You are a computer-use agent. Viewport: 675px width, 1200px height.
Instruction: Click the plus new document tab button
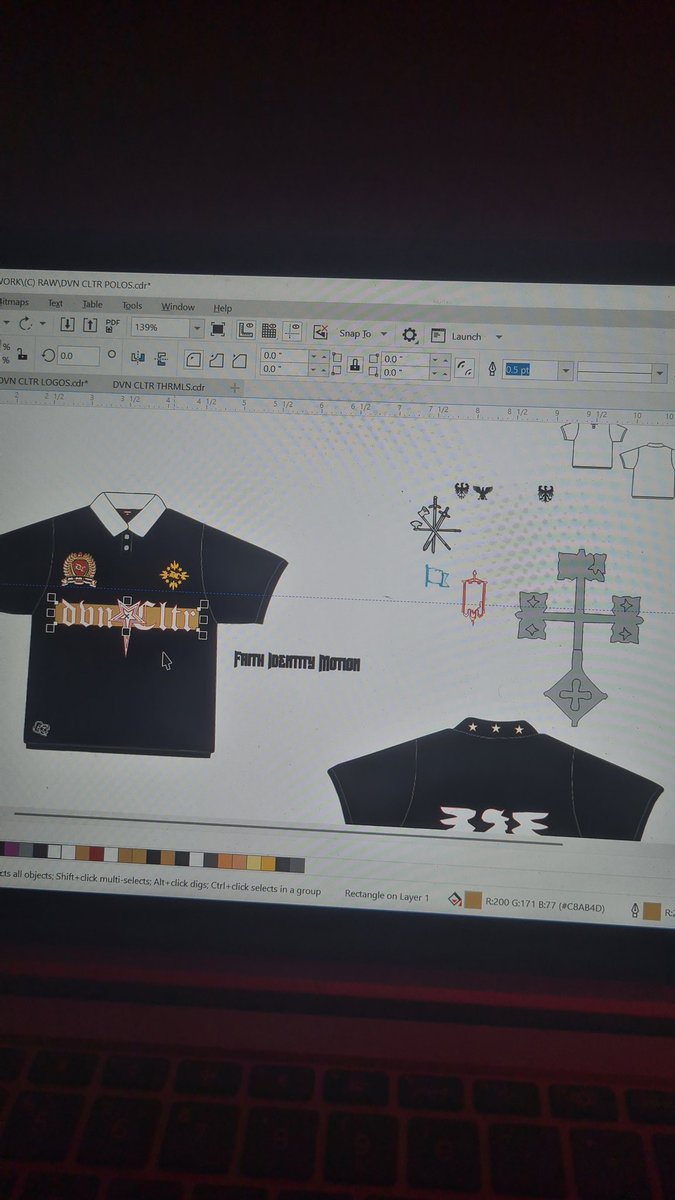pos(235,387)
